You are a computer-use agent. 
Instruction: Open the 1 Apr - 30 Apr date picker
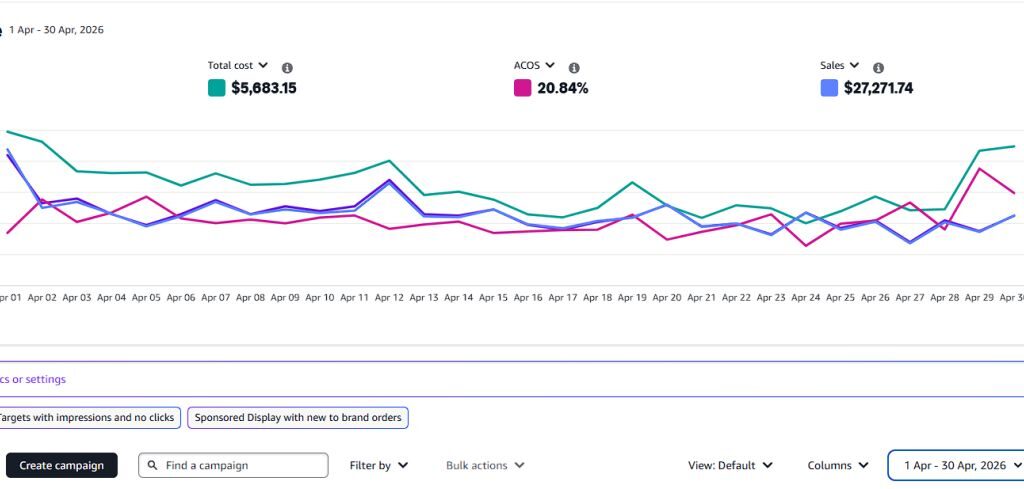pyautogui.click(x=956, y=465)
